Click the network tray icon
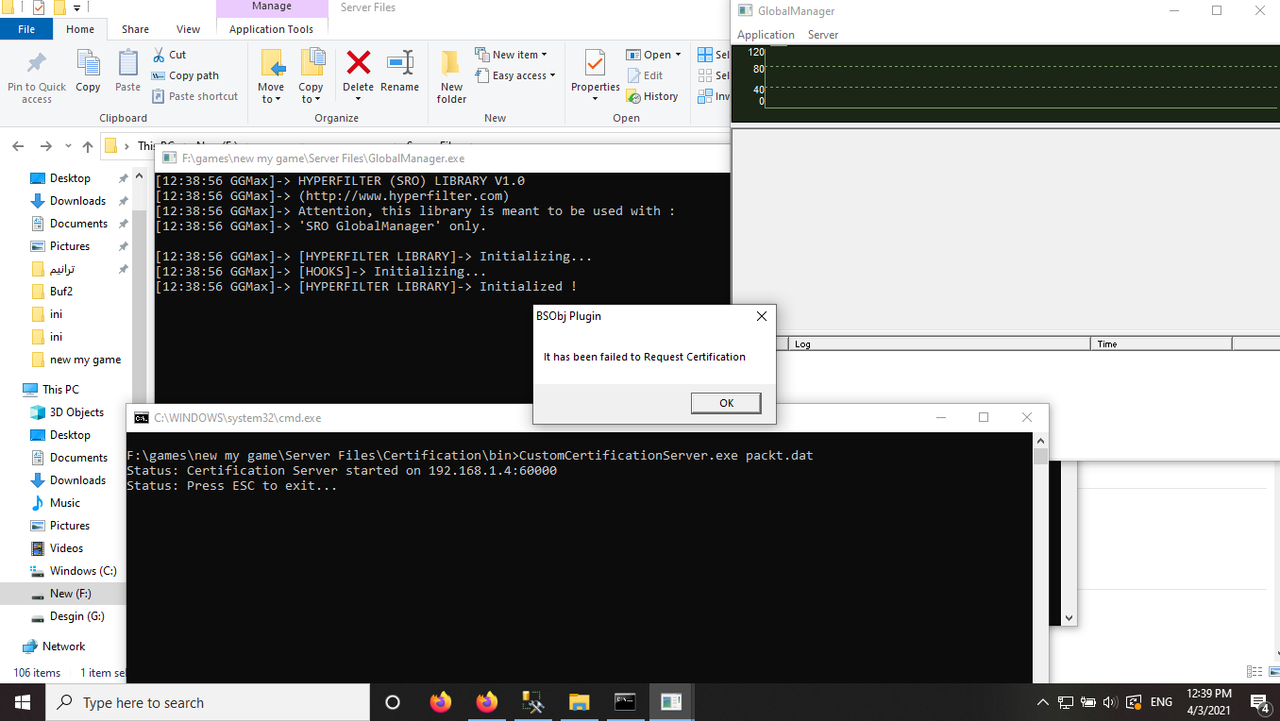The width and height of the screenshot is (1280, 721). (x=1066, y=702)
